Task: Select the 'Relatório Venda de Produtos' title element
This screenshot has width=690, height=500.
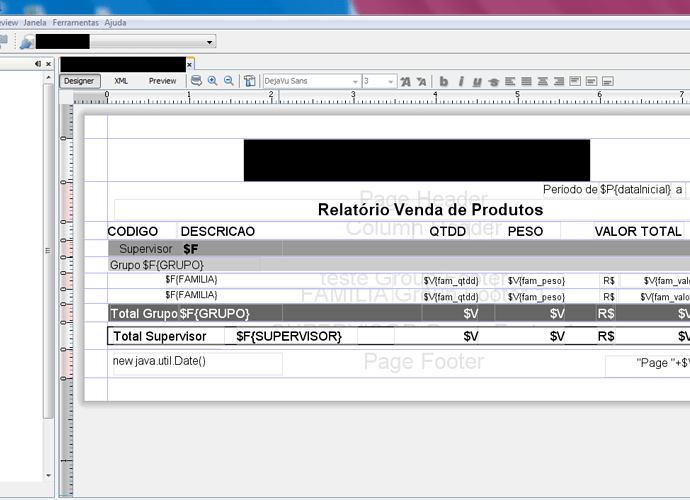Action: pyautogui.click(x=430, y=210)
